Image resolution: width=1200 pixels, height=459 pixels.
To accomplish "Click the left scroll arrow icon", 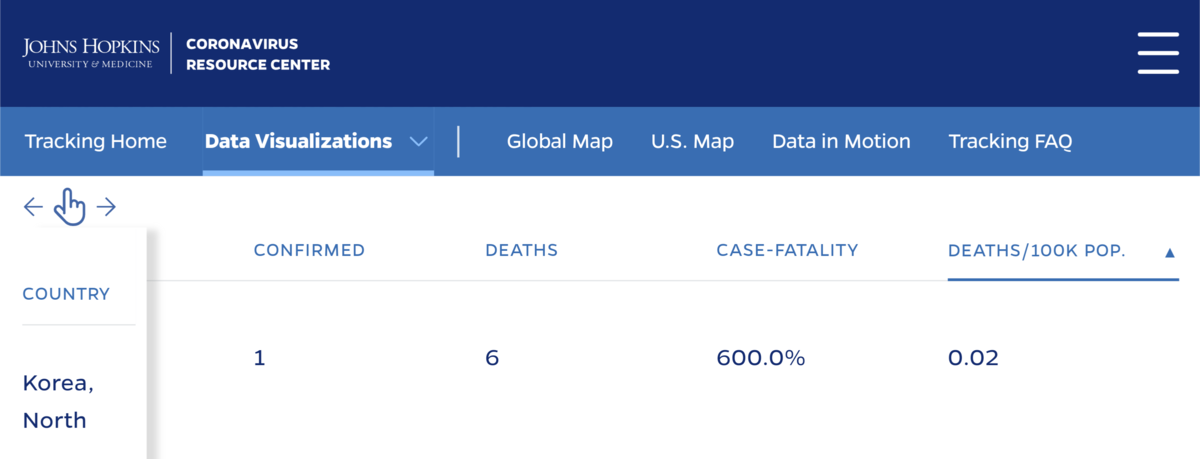I will [x=34, y=207].
